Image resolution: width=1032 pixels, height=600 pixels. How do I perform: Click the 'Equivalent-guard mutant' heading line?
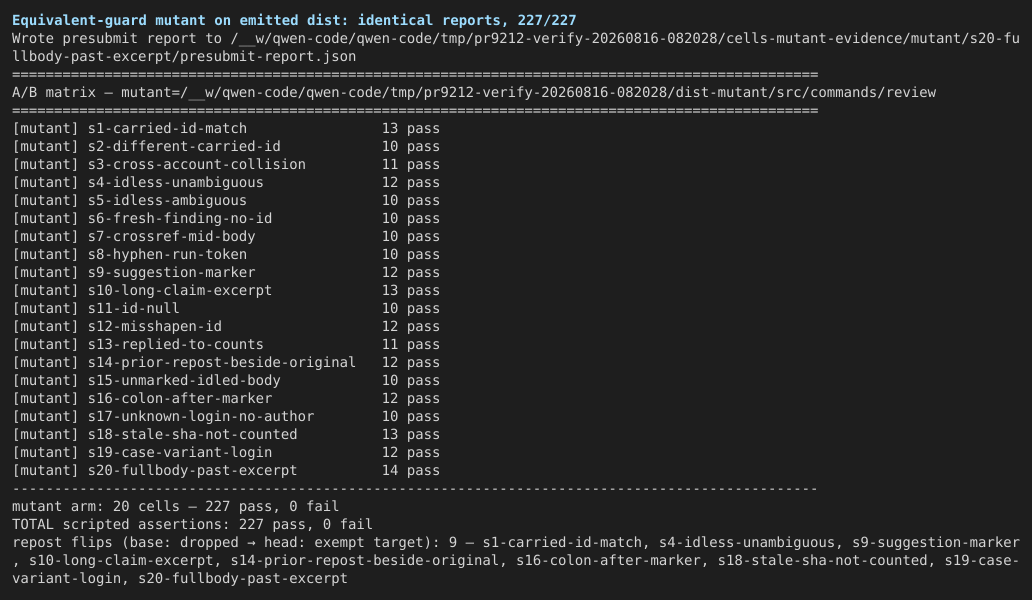(294, 20)
